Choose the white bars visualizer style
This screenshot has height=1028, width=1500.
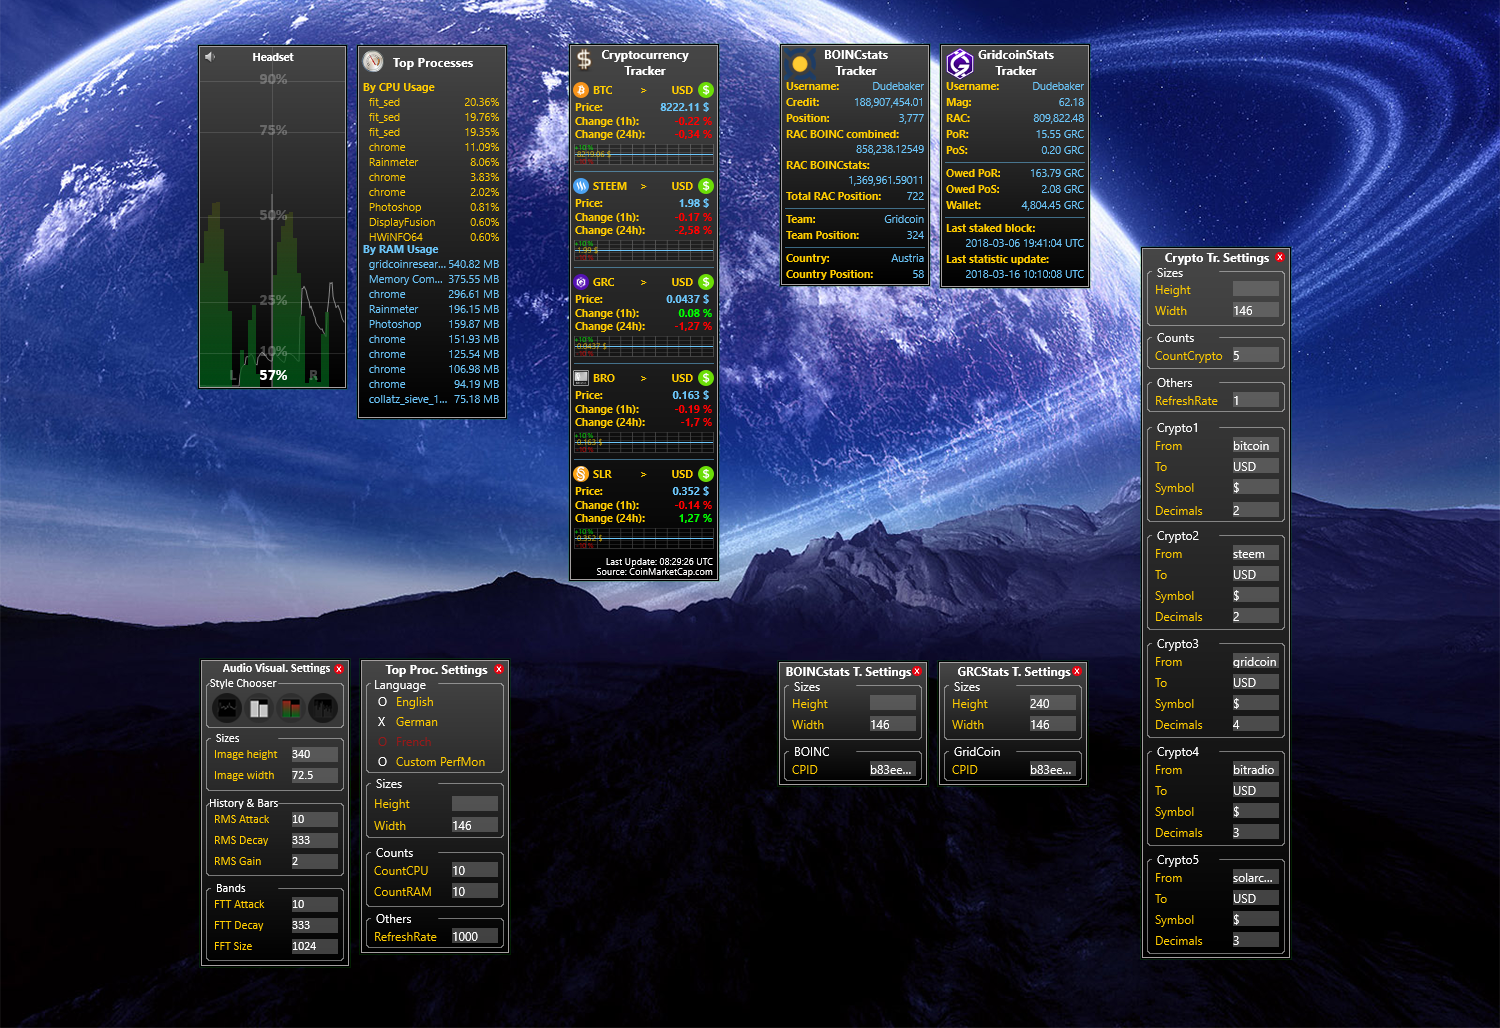[259, 708]
